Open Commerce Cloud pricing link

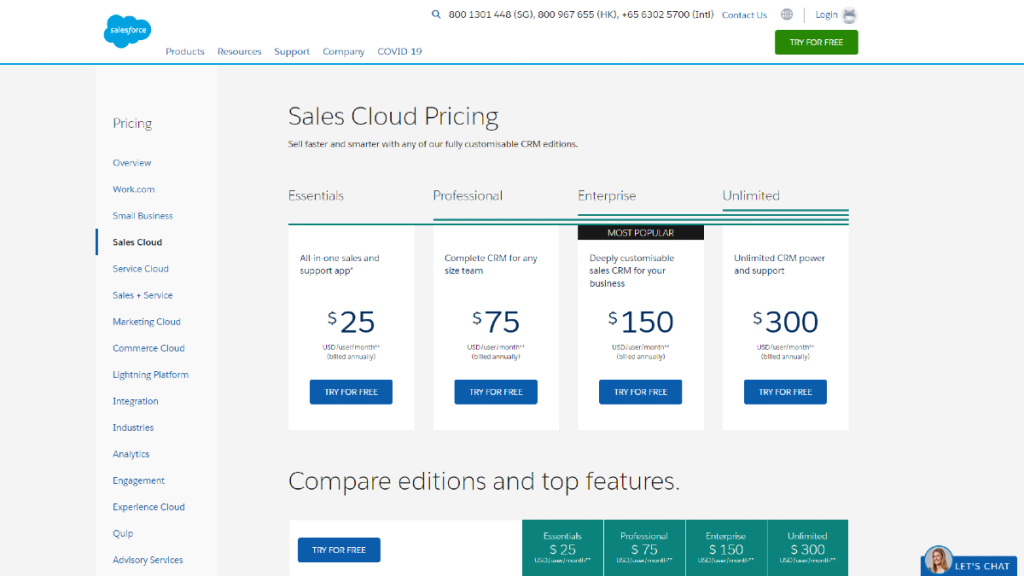pyautogui.click(x=148, y=348)
